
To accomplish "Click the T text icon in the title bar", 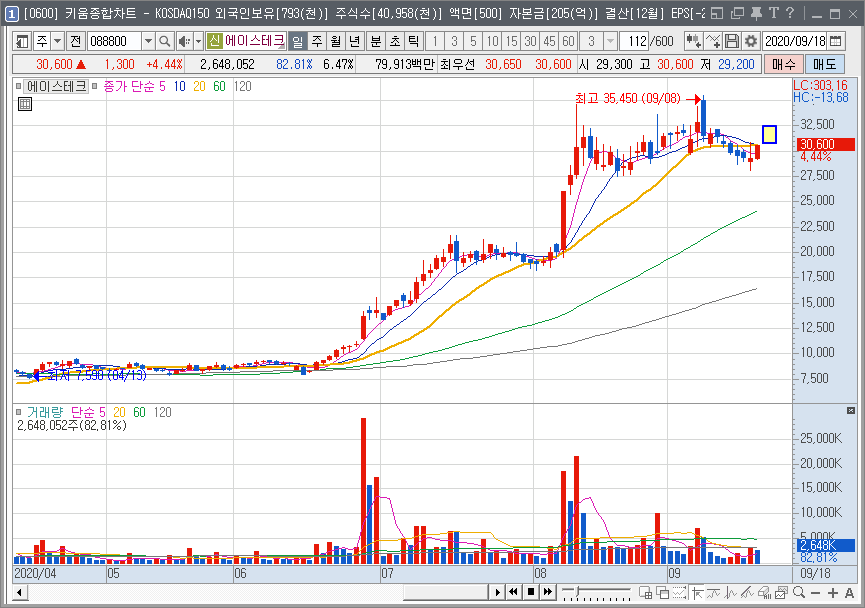I will pos(773,13).
